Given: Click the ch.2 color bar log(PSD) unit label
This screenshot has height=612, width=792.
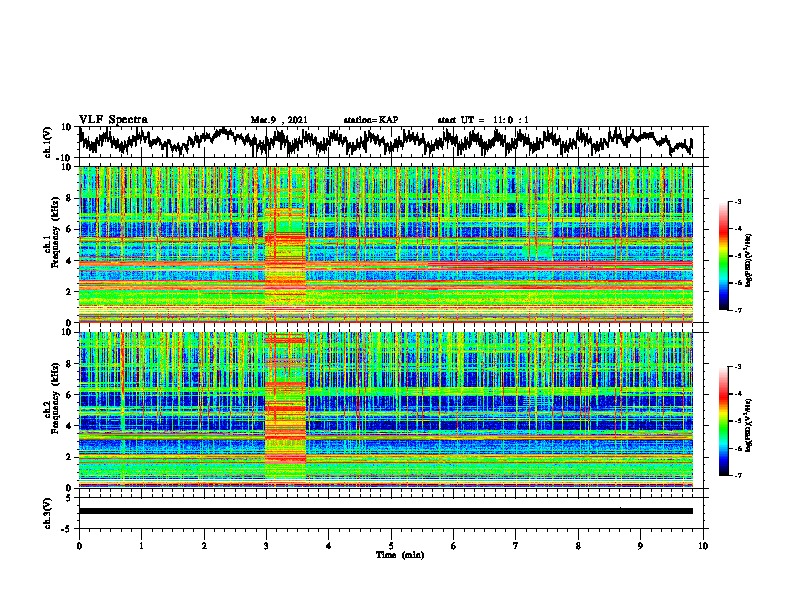Looking at the screenshot, I should 748,425.
